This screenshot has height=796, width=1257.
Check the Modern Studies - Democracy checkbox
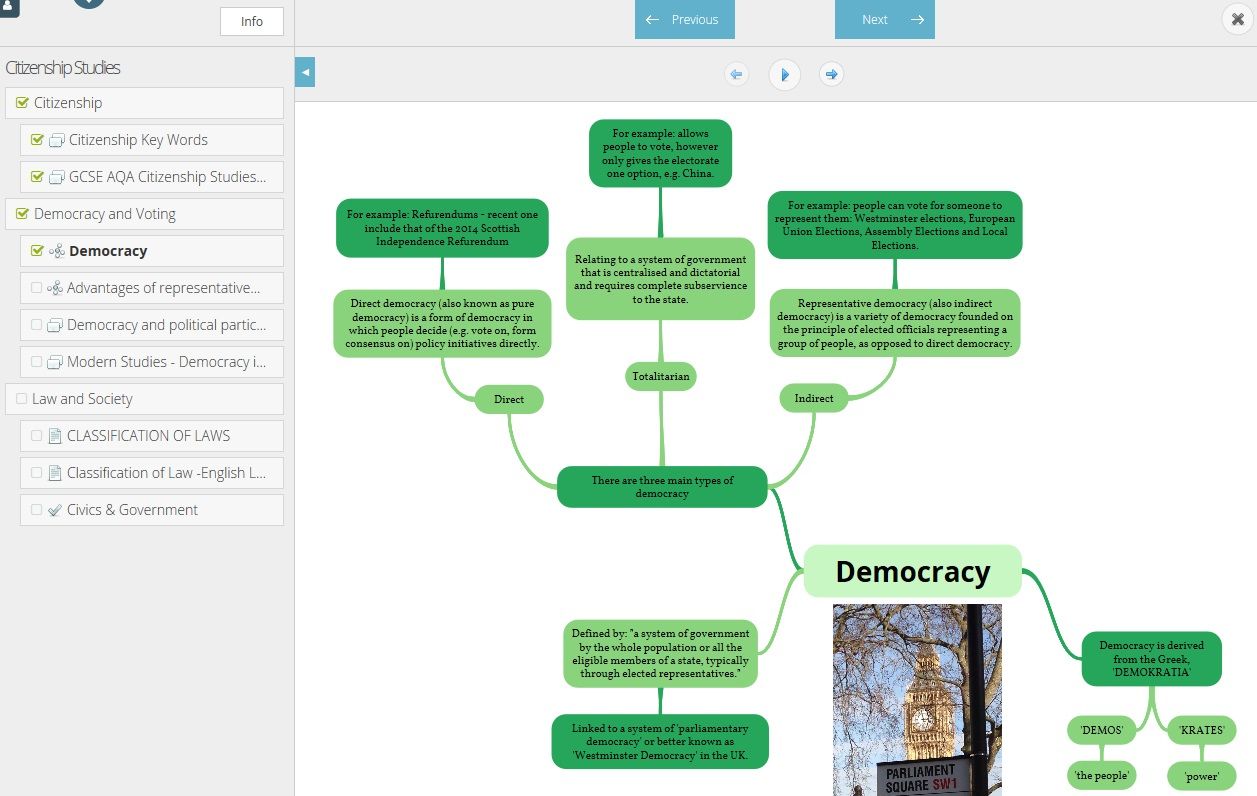pyautogui.click(x=37, y=362)
